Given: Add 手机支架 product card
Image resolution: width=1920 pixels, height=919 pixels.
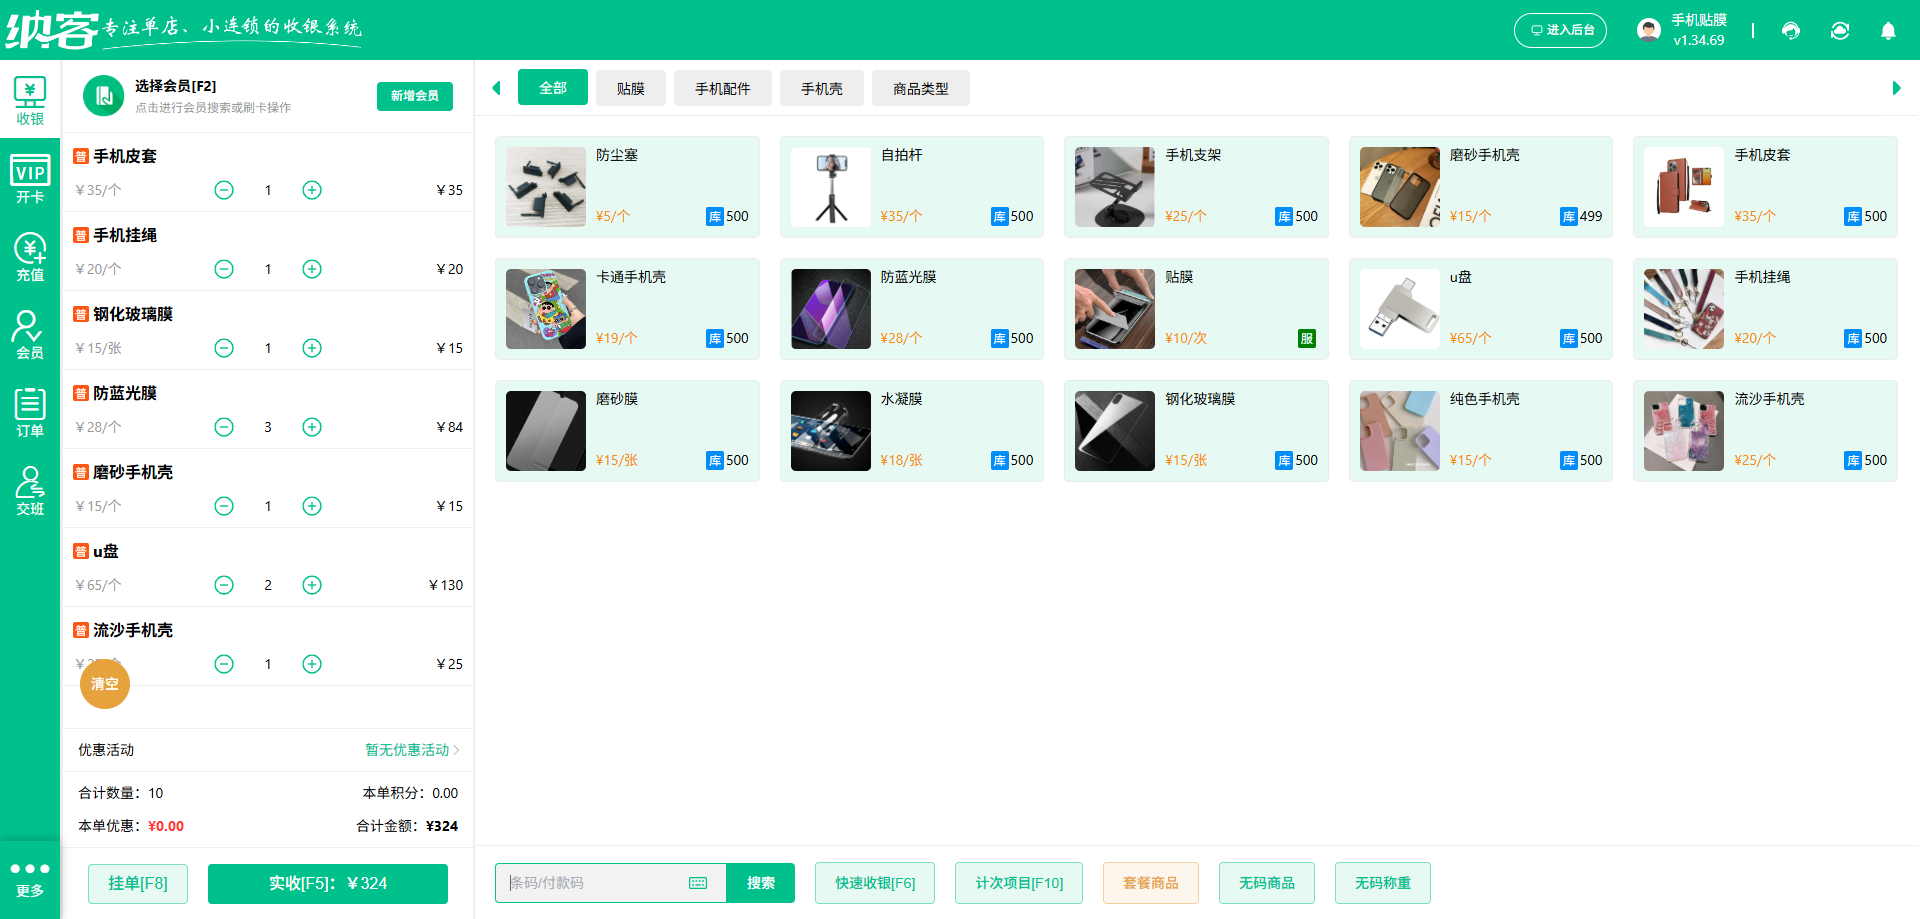Looking at the screenshot, I should (1196, 187).
